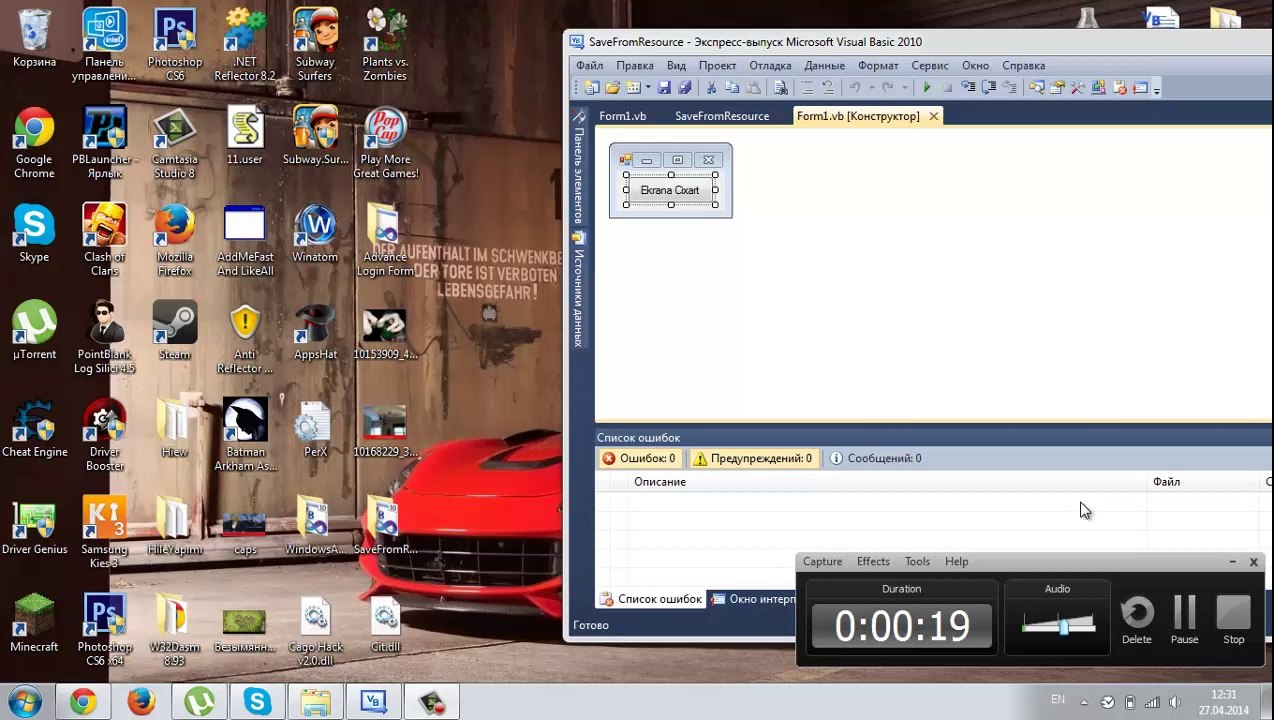Toggle the Предупреждений: 0 warnings filter
The height and width of the screenshot is (720, 1274).
coord(753,458)
